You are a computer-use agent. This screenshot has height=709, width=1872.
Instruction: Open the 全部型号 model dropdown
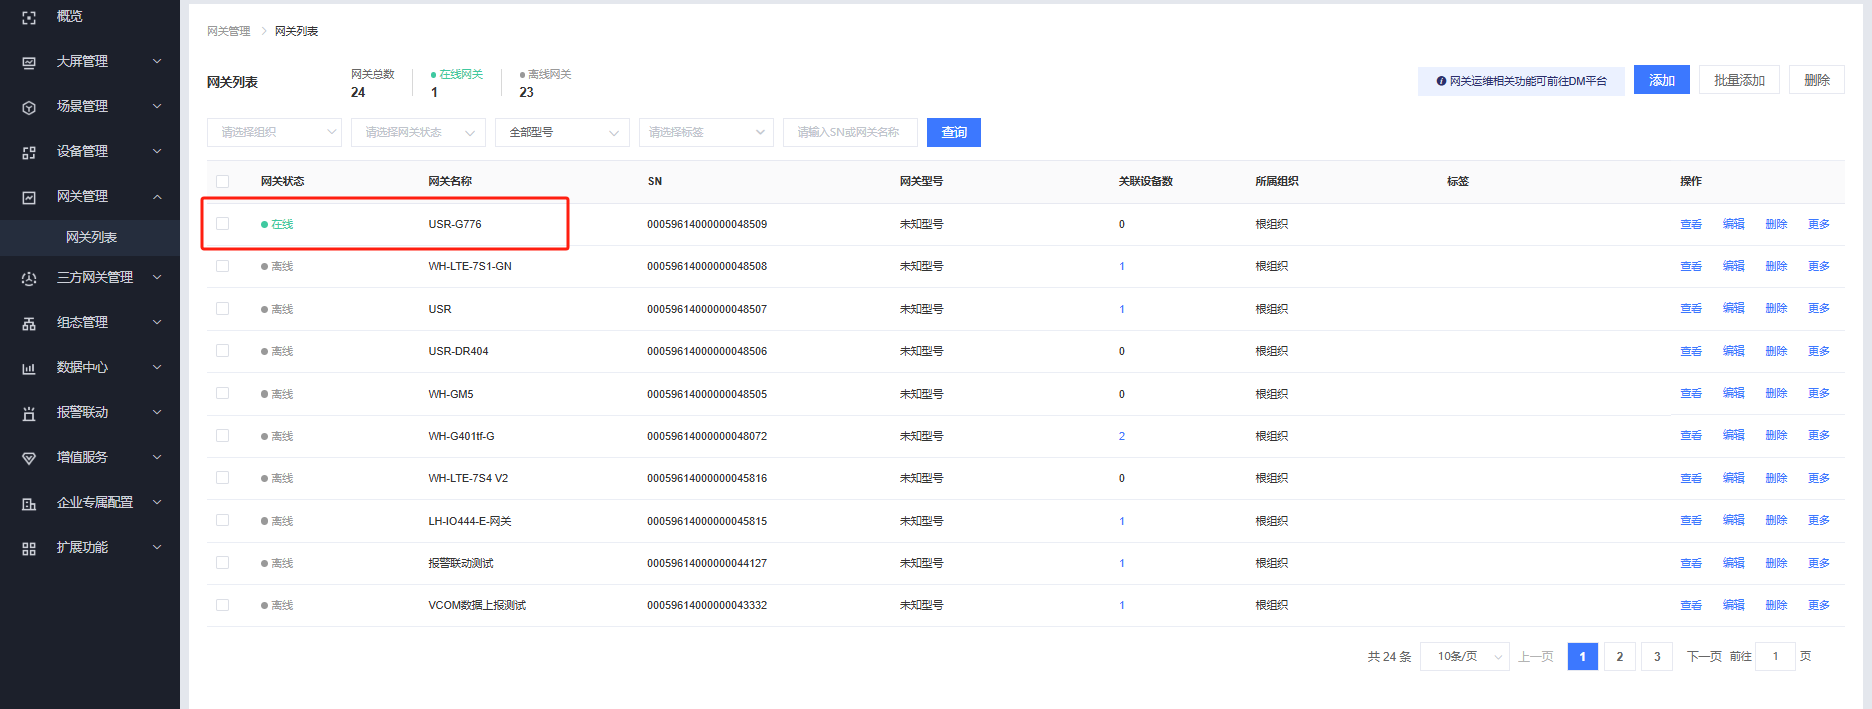(x=562, y=132)
